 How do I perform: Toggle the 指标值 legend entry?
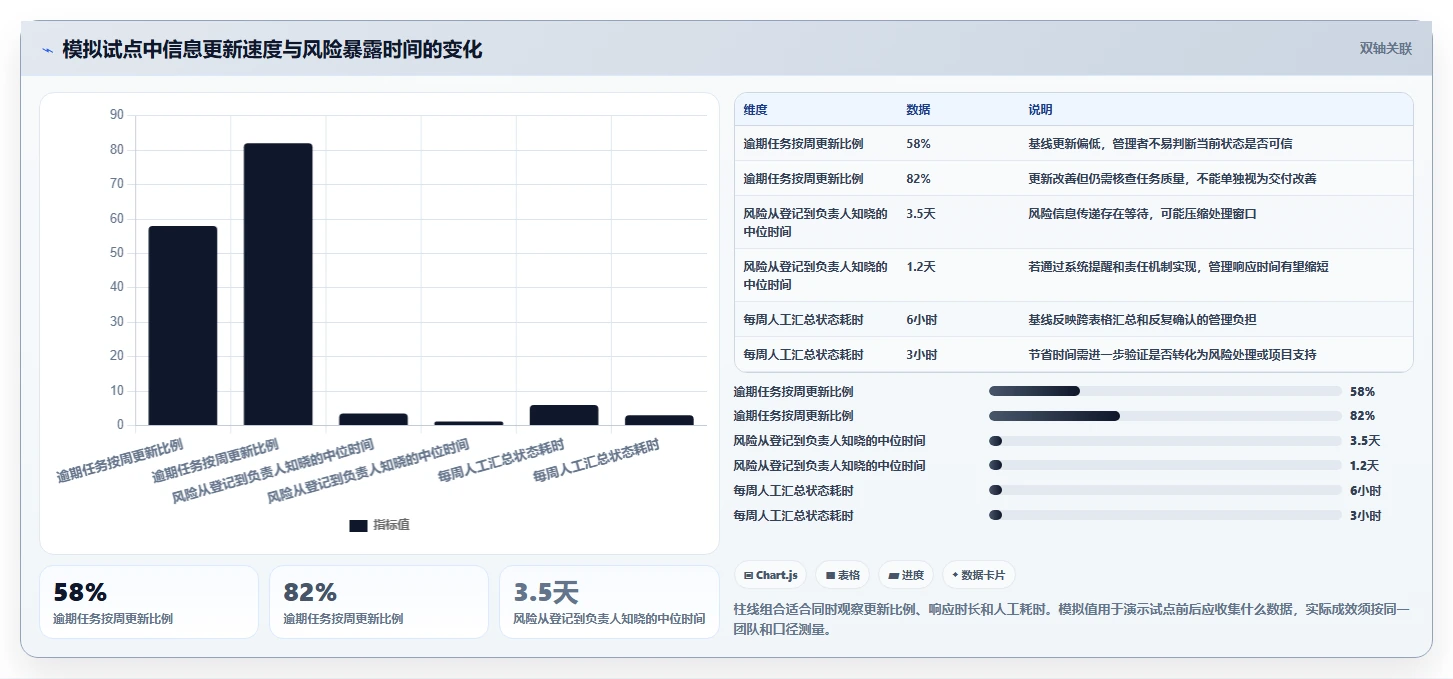tap(379, 525)
